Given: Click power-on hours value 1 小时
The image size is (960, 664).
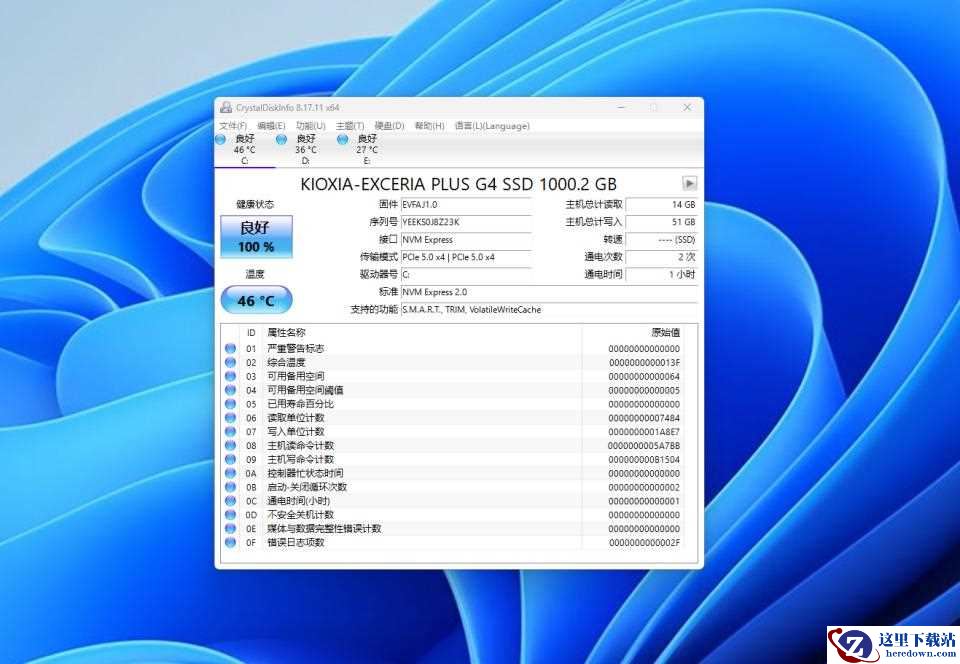Looking at the screenshot, I should (x=661, y=275).
